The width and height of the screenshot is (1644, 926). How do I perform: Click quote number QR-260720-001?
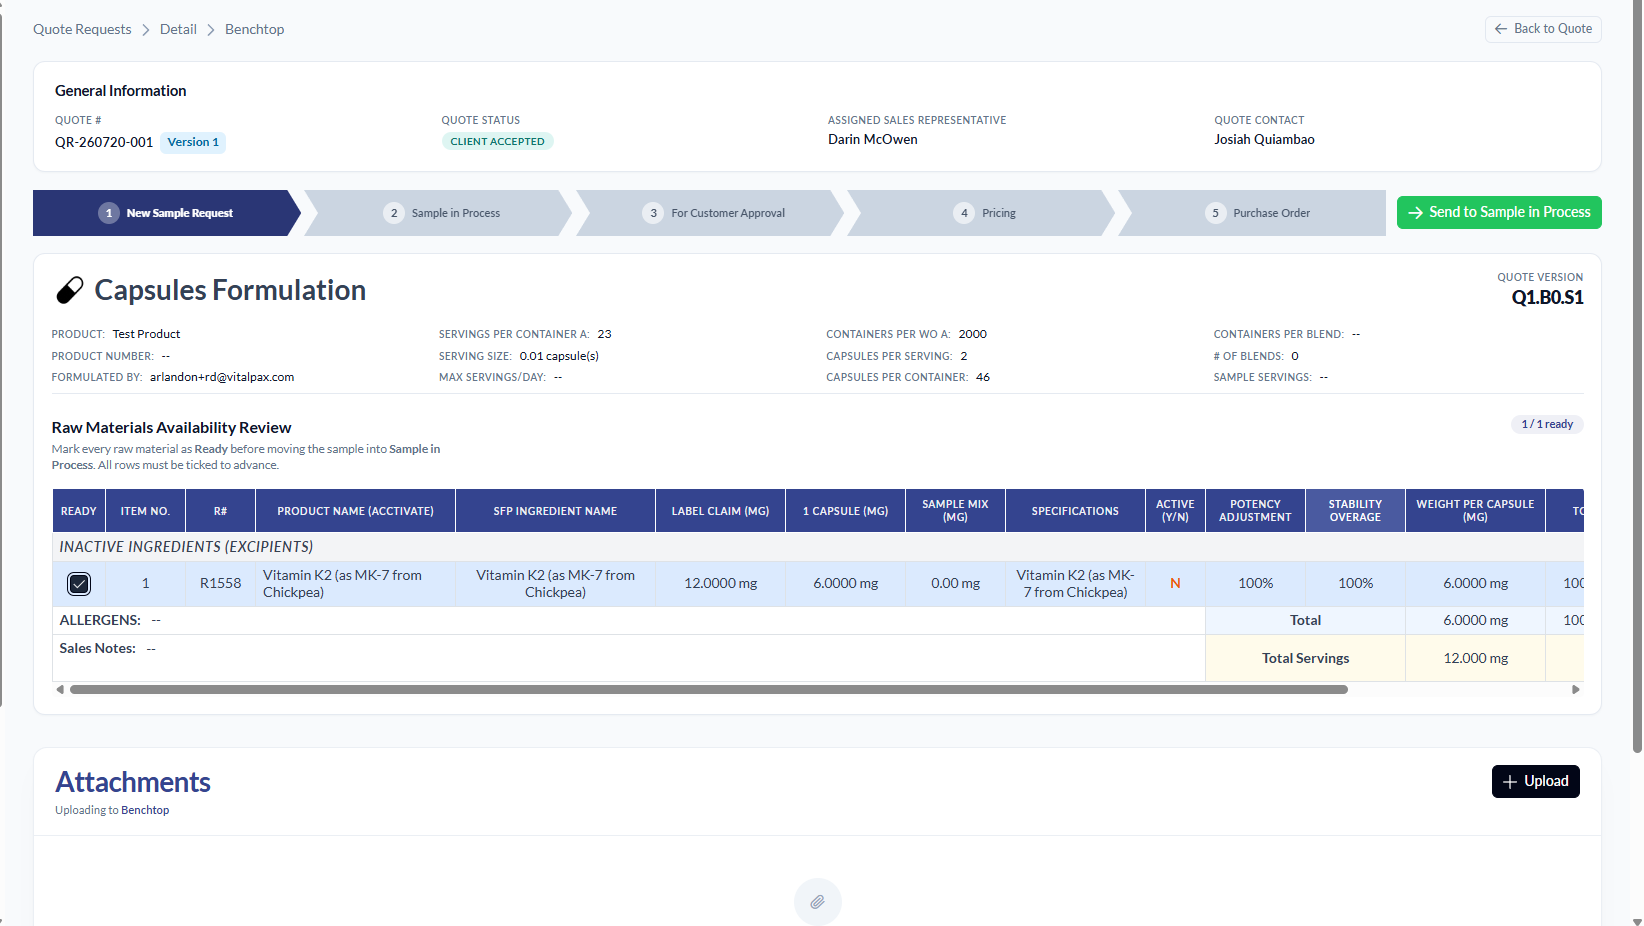(104, 142)
